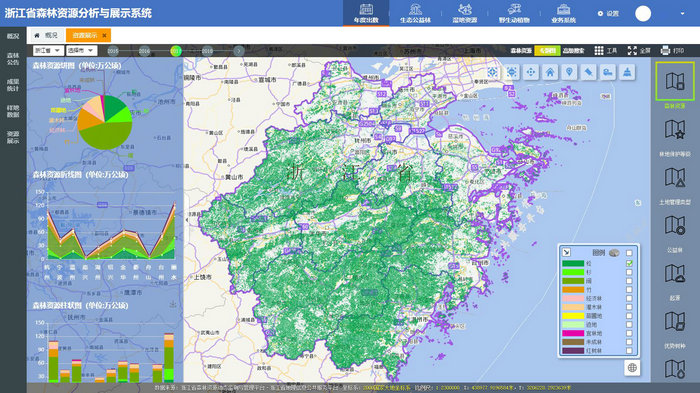Click the 全屏 fullscreen icon

(x=632, y=50)
